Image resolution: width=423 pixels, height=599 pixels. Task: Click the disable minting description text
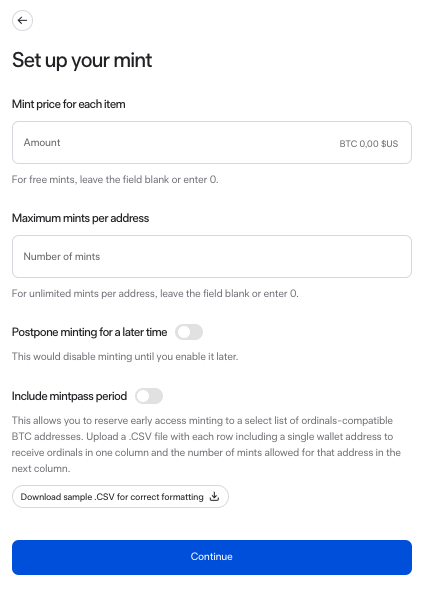pos(125,356)
